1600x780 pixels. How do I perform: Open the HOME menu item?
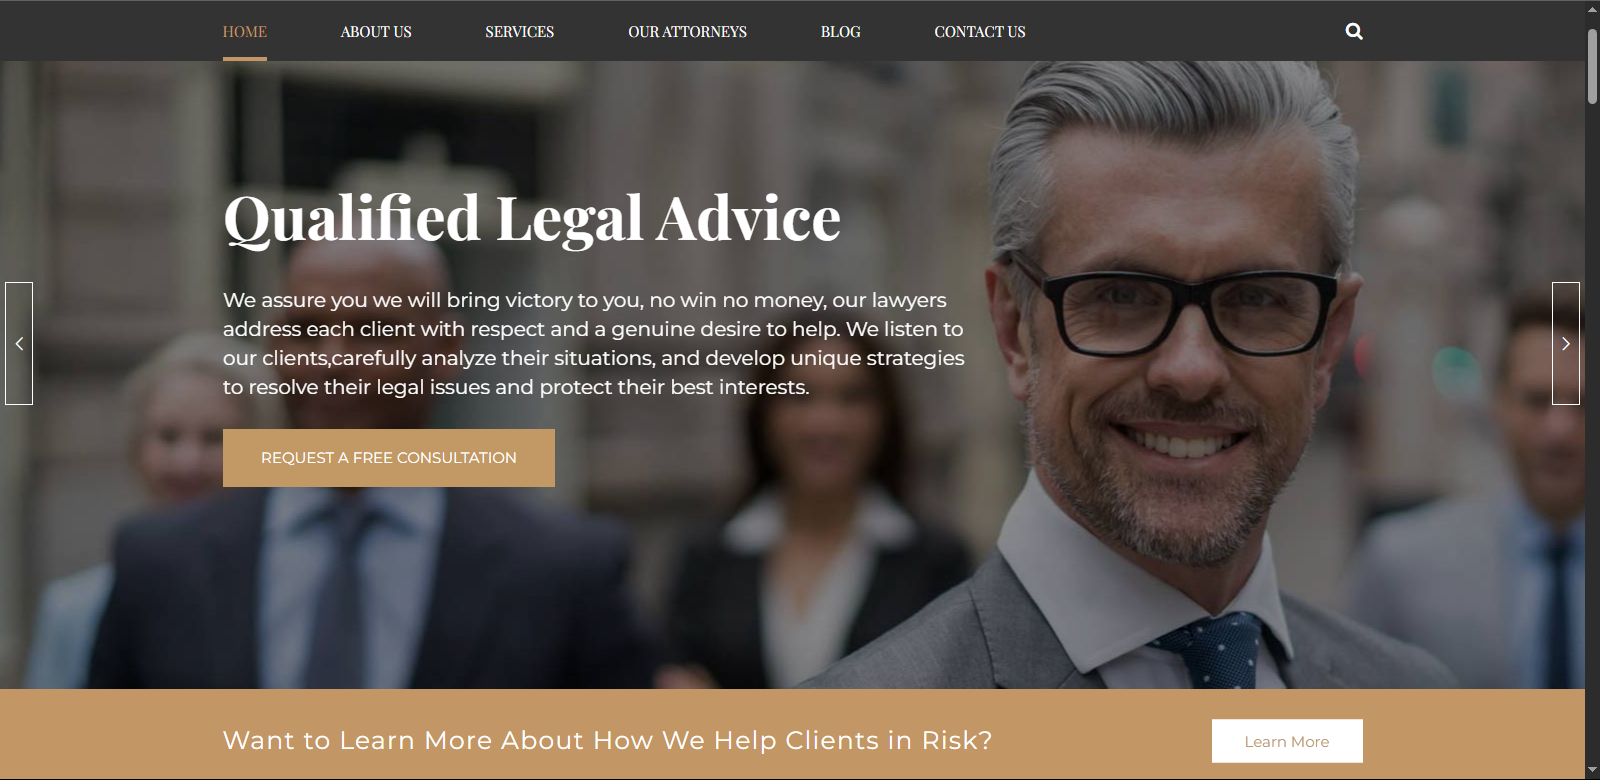pos(245,32)
